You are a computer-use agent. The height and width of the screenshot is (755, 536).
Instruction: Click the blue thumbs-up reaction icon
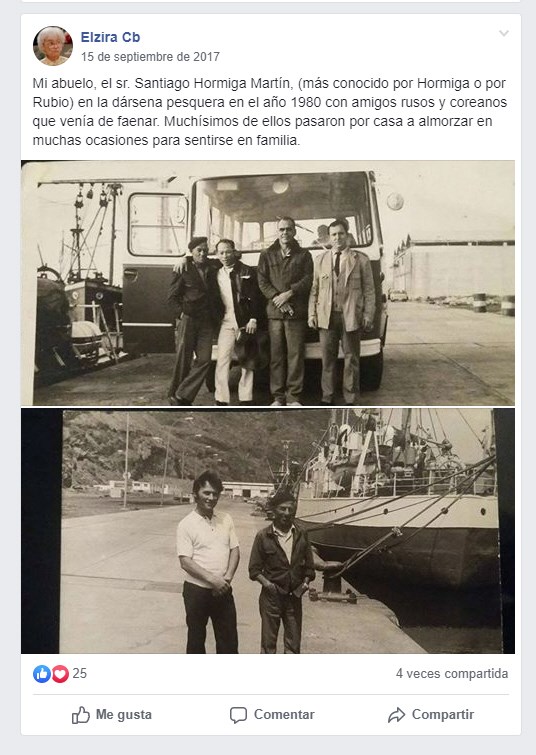tap(42, 674)
